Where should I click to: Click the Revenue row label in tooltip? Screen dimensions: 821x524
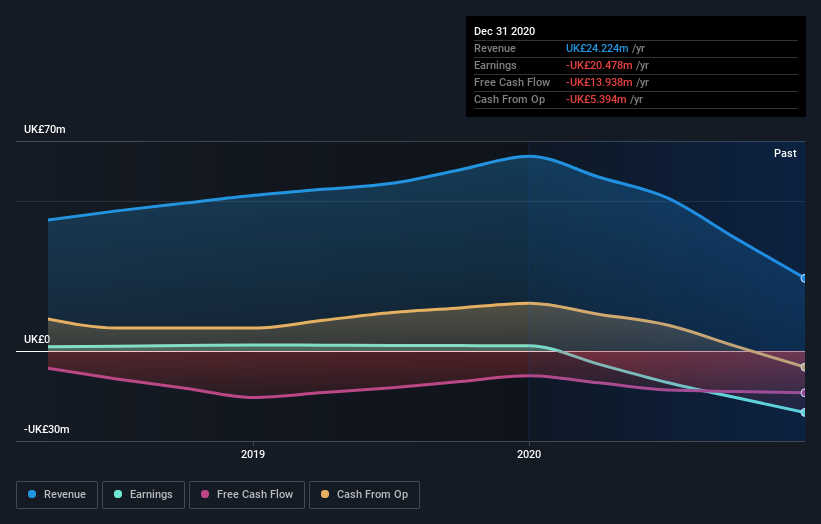pos(495,48)
